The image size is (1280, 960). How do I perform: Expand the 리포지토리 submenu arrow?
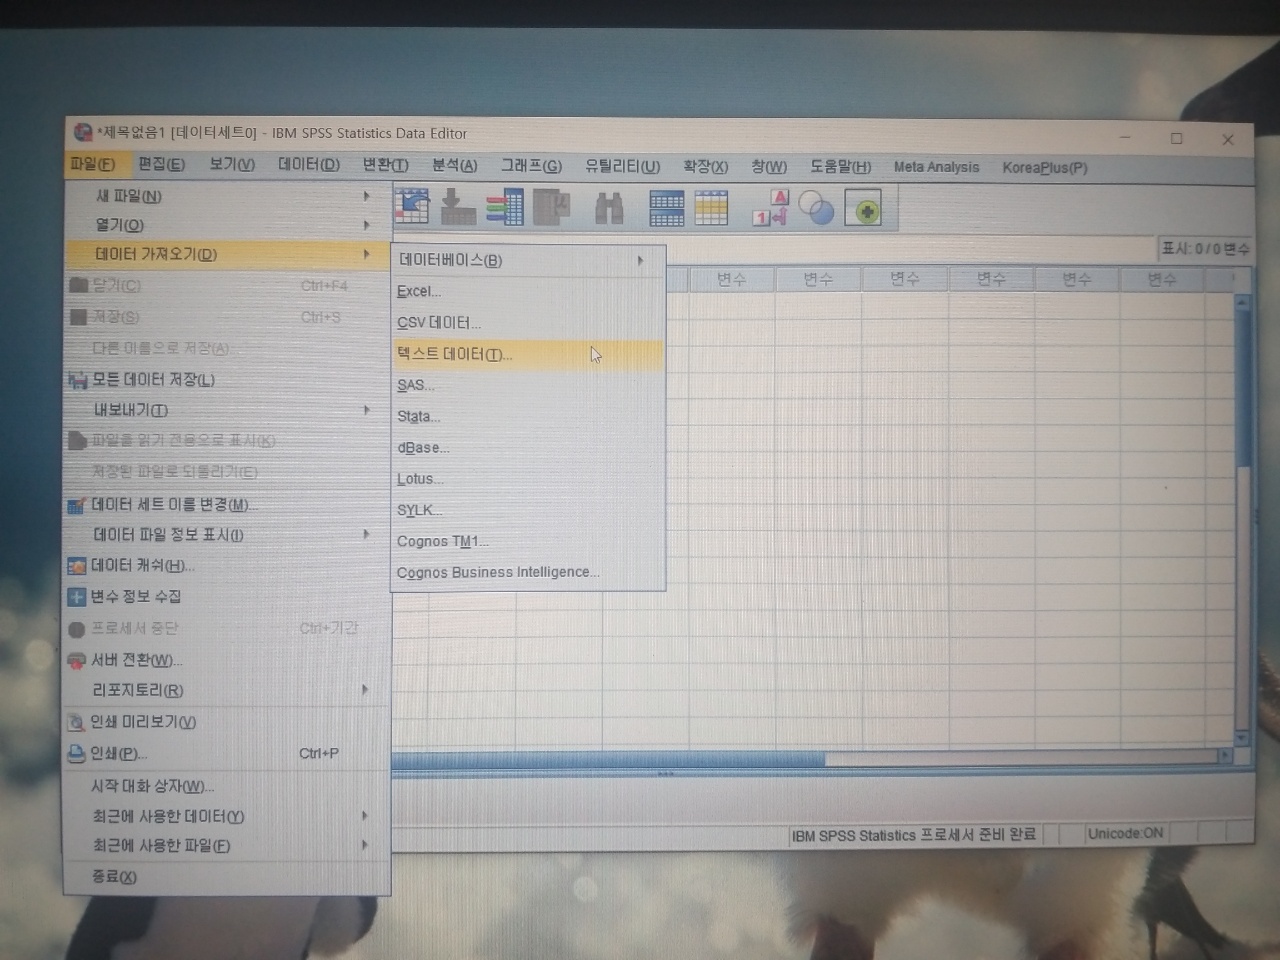pyautogui.click(x=365, y=690)
